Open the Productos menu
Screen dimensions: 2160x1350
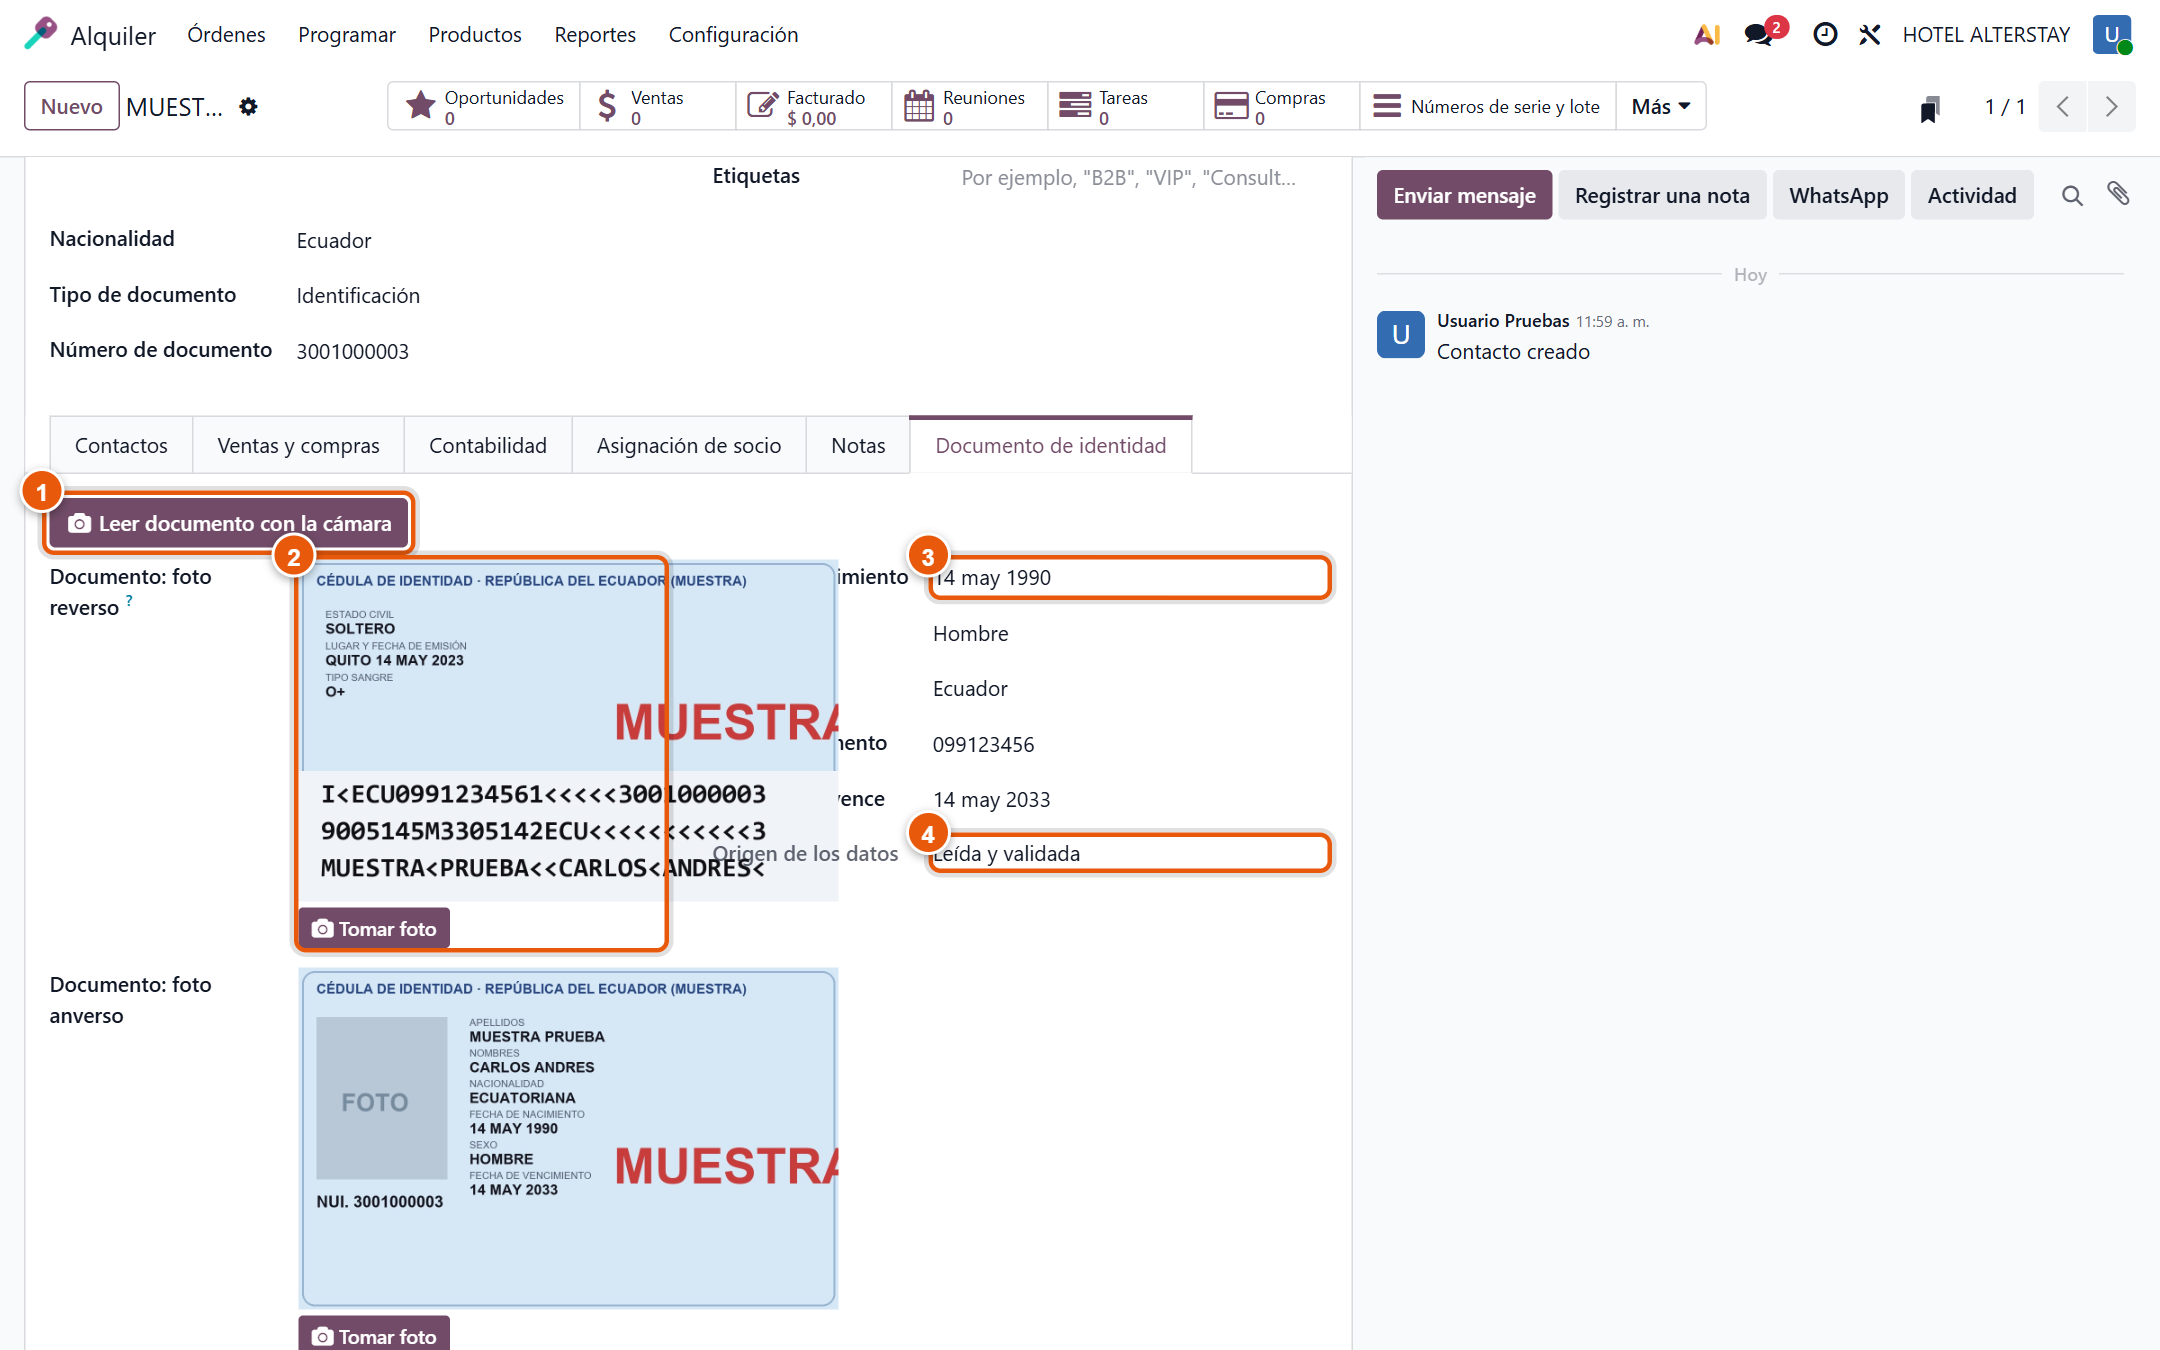tap(475, 35)
